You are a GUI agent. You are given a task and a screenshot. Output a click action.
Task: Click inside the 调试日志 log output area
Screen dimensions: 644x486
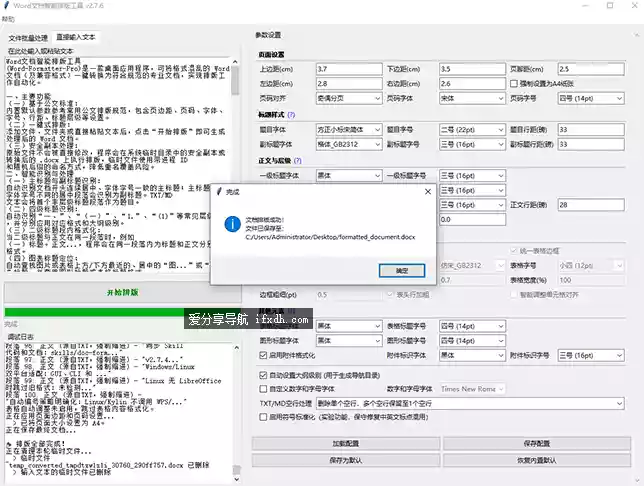tap(118, 413)
